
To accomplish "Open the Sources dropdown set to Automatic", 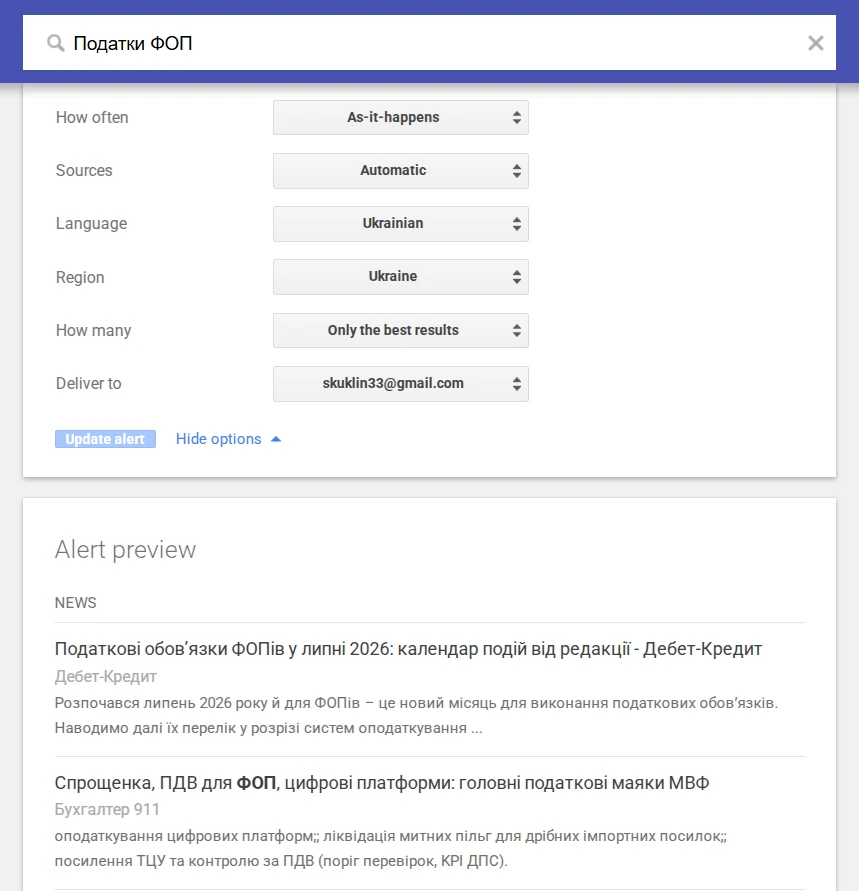I will (401, 170).
